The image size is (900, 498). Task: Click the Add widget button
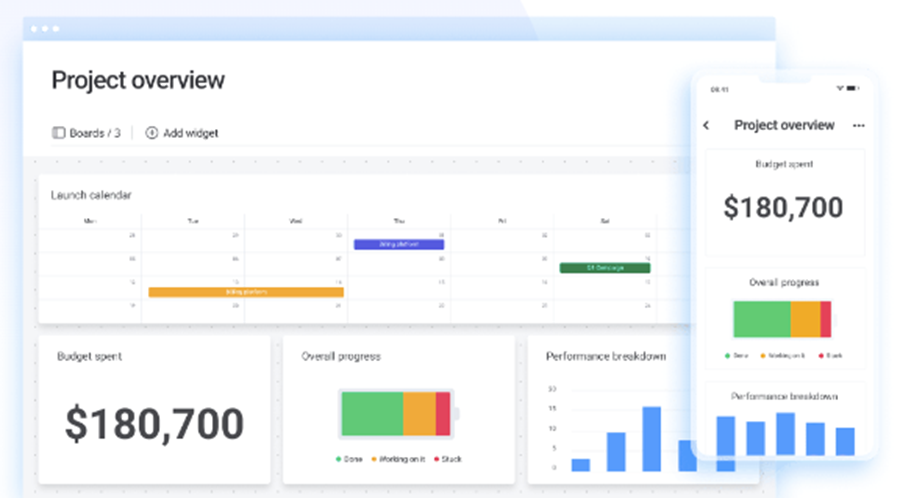coord(182,133)
